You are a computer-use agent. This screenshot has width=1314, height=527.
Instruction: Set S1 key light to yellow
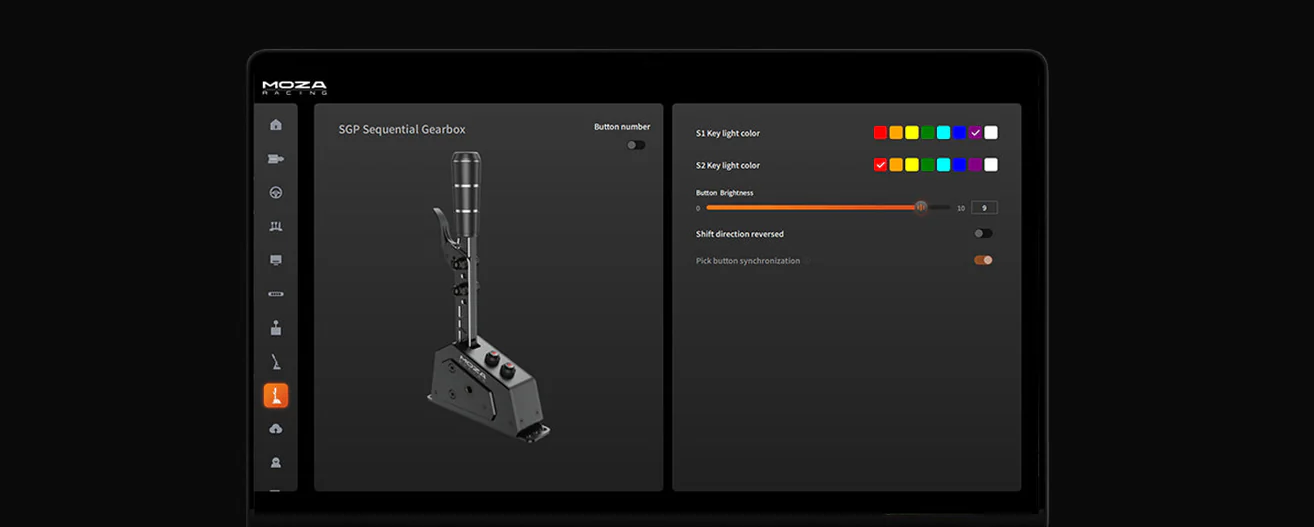pos(912,133)
